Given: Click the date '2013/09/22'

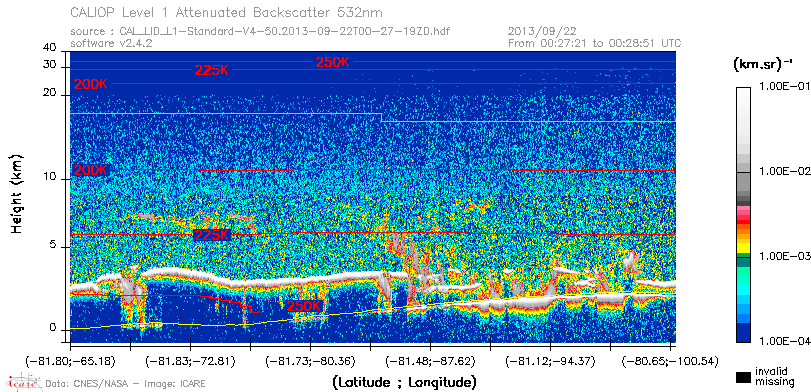Looking at the screenshot, I should (542, 32).
